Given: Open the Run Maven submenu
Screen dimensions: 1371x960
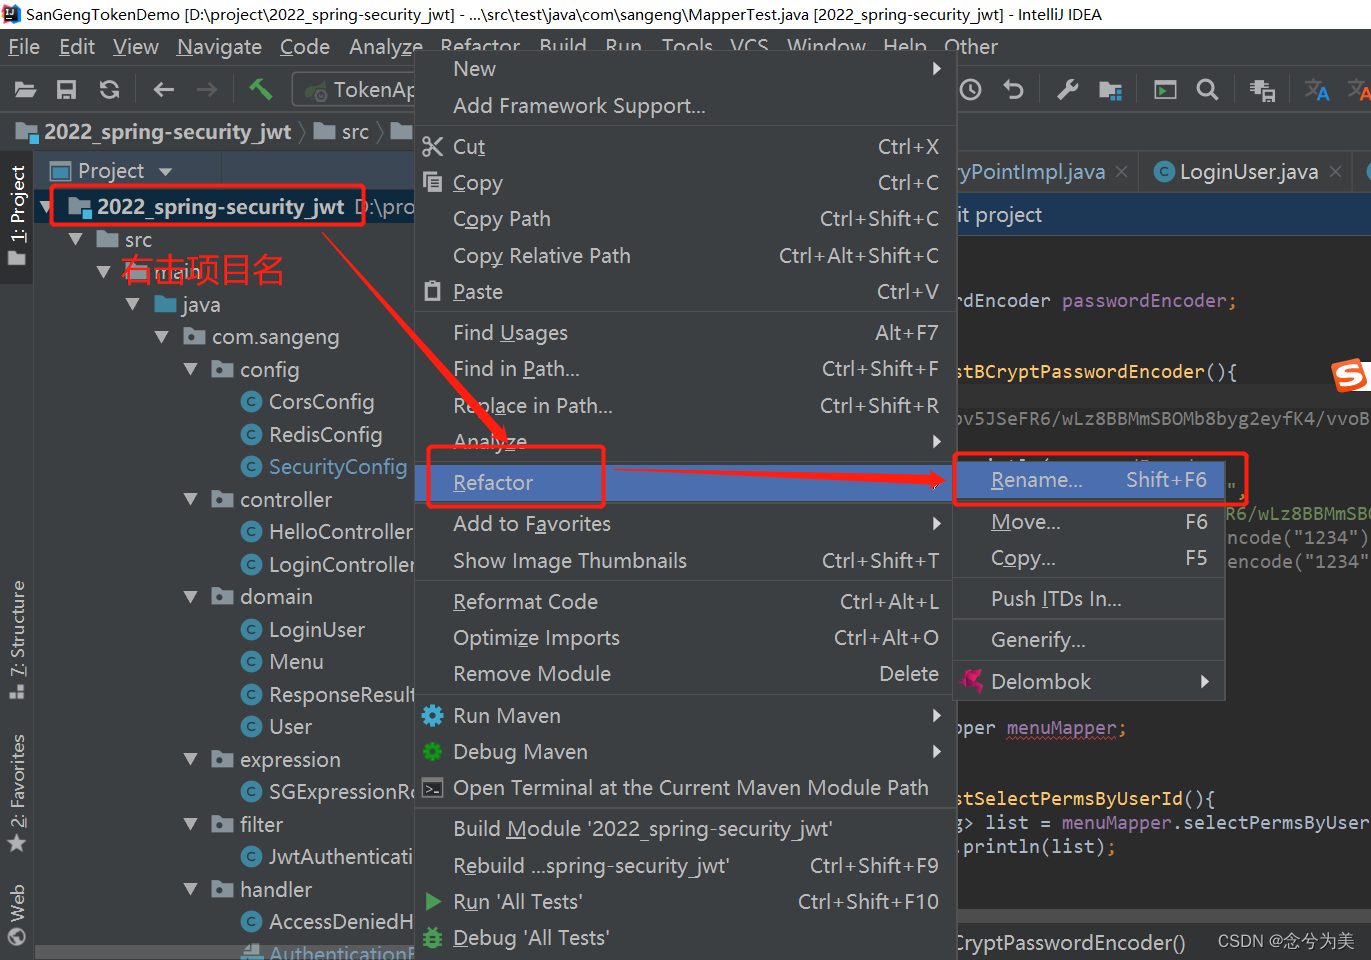Looking at the screenshot, I should [685, 716].
